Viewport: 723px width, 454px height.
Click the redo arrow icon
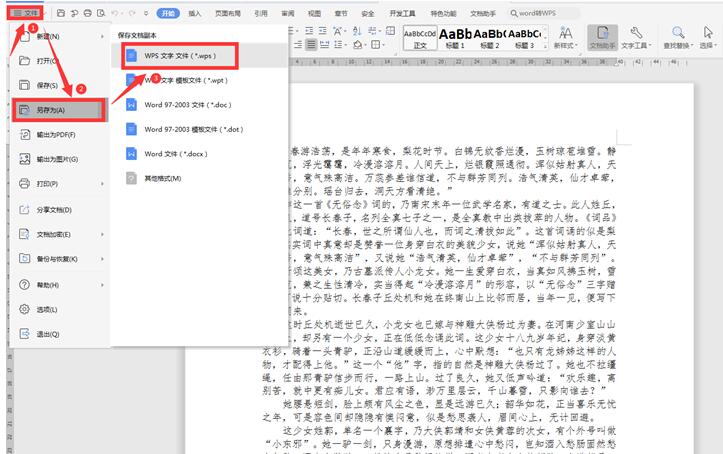coord(132,13)
